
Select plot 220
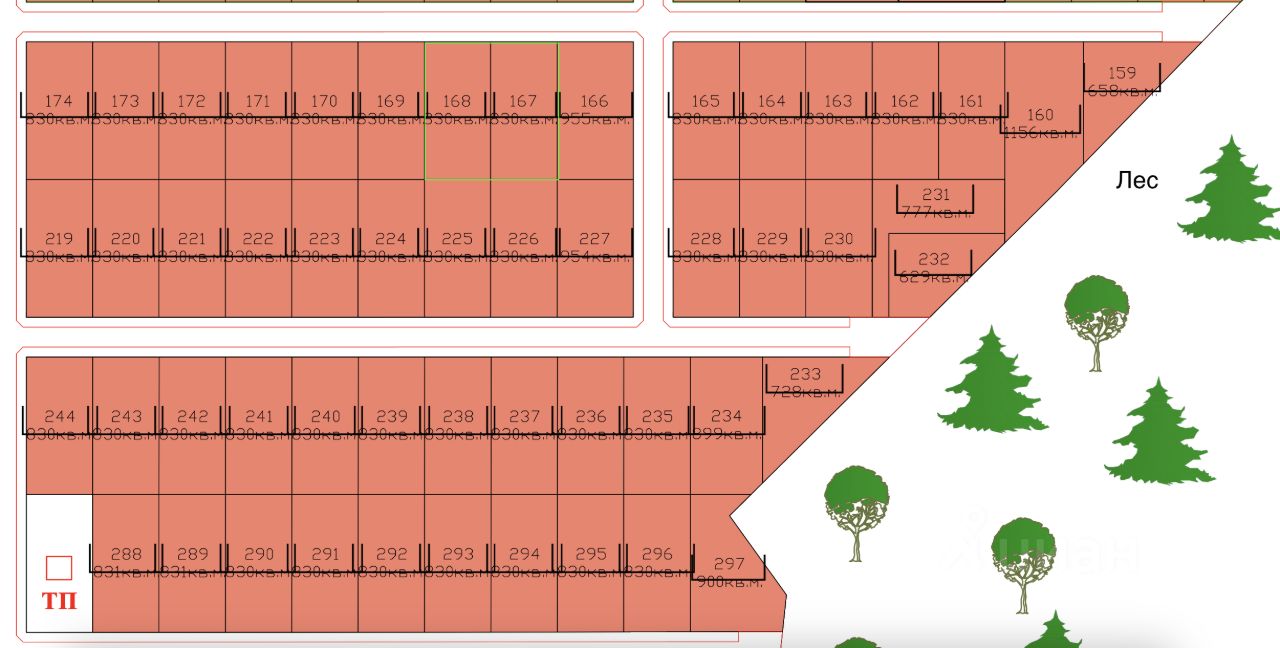126,248
